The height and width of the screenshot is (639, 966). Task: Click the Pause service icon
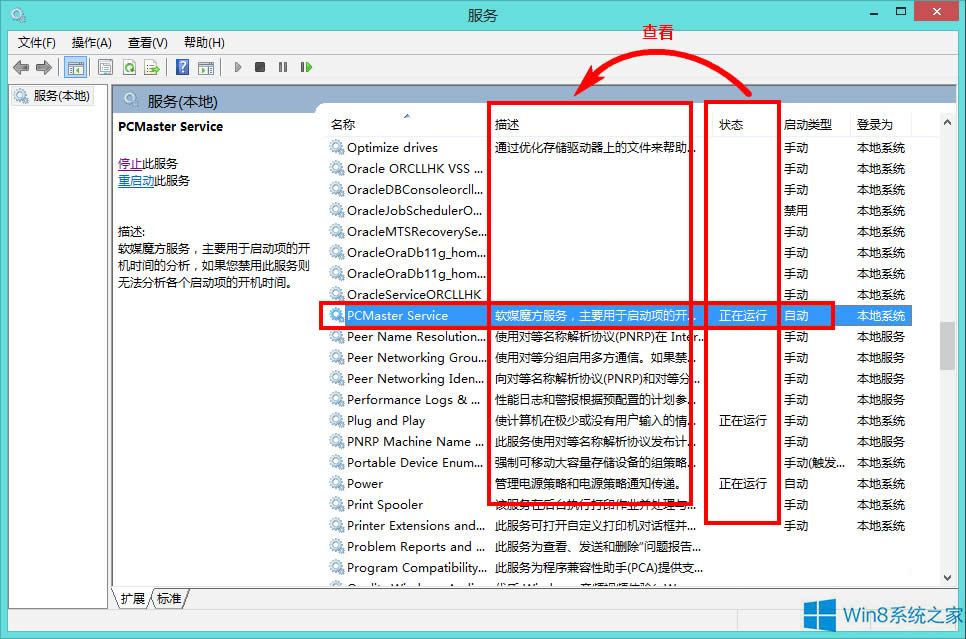(283, 67)
